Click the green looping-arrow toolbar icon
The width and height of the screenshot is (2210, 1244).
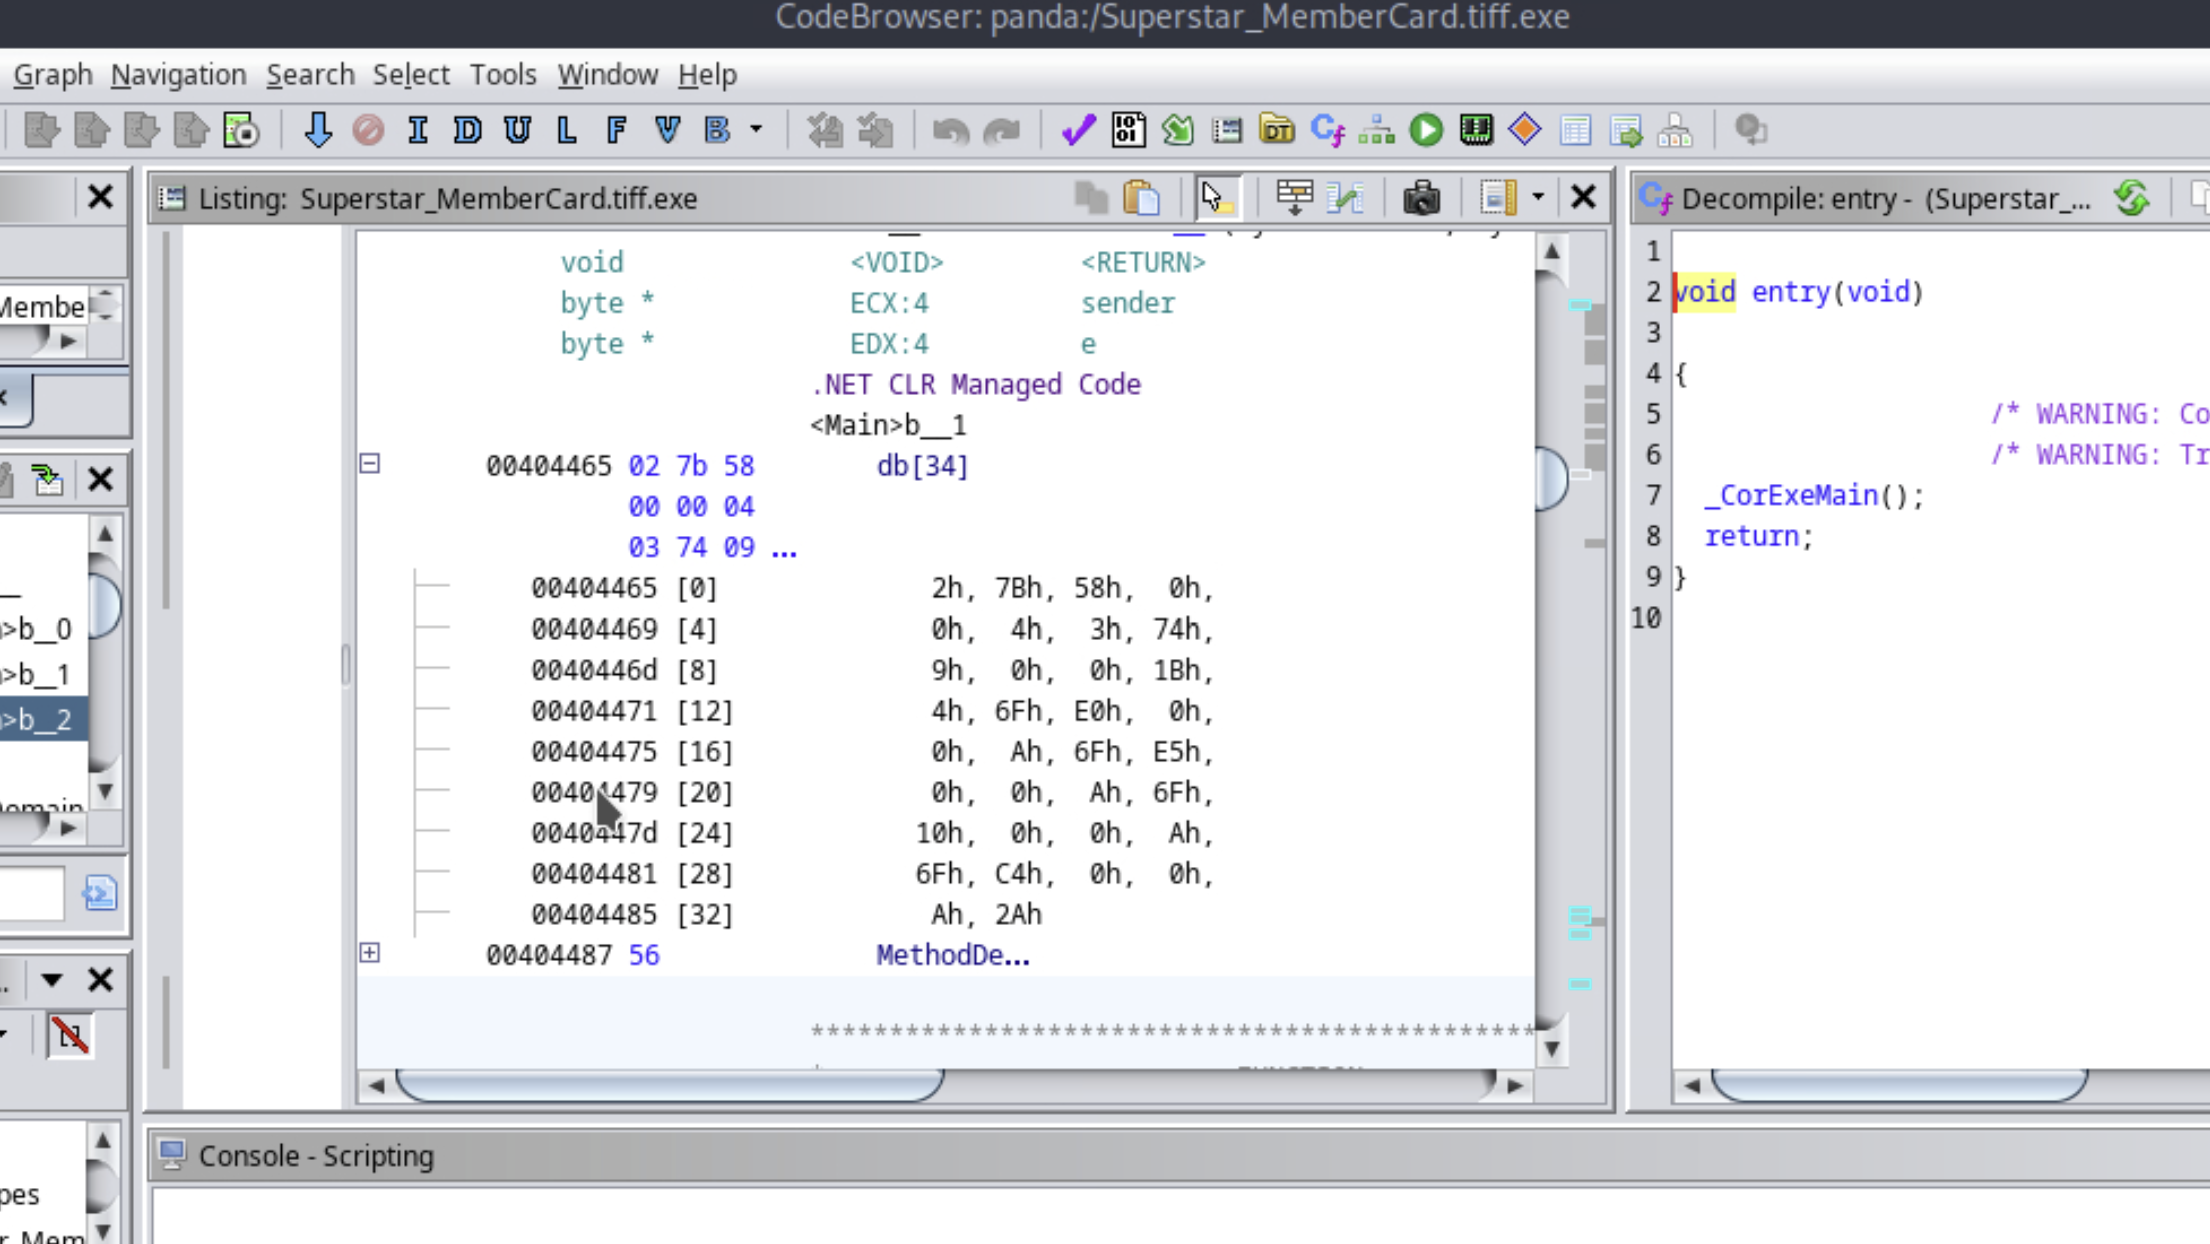click(x=1178, y=130)
